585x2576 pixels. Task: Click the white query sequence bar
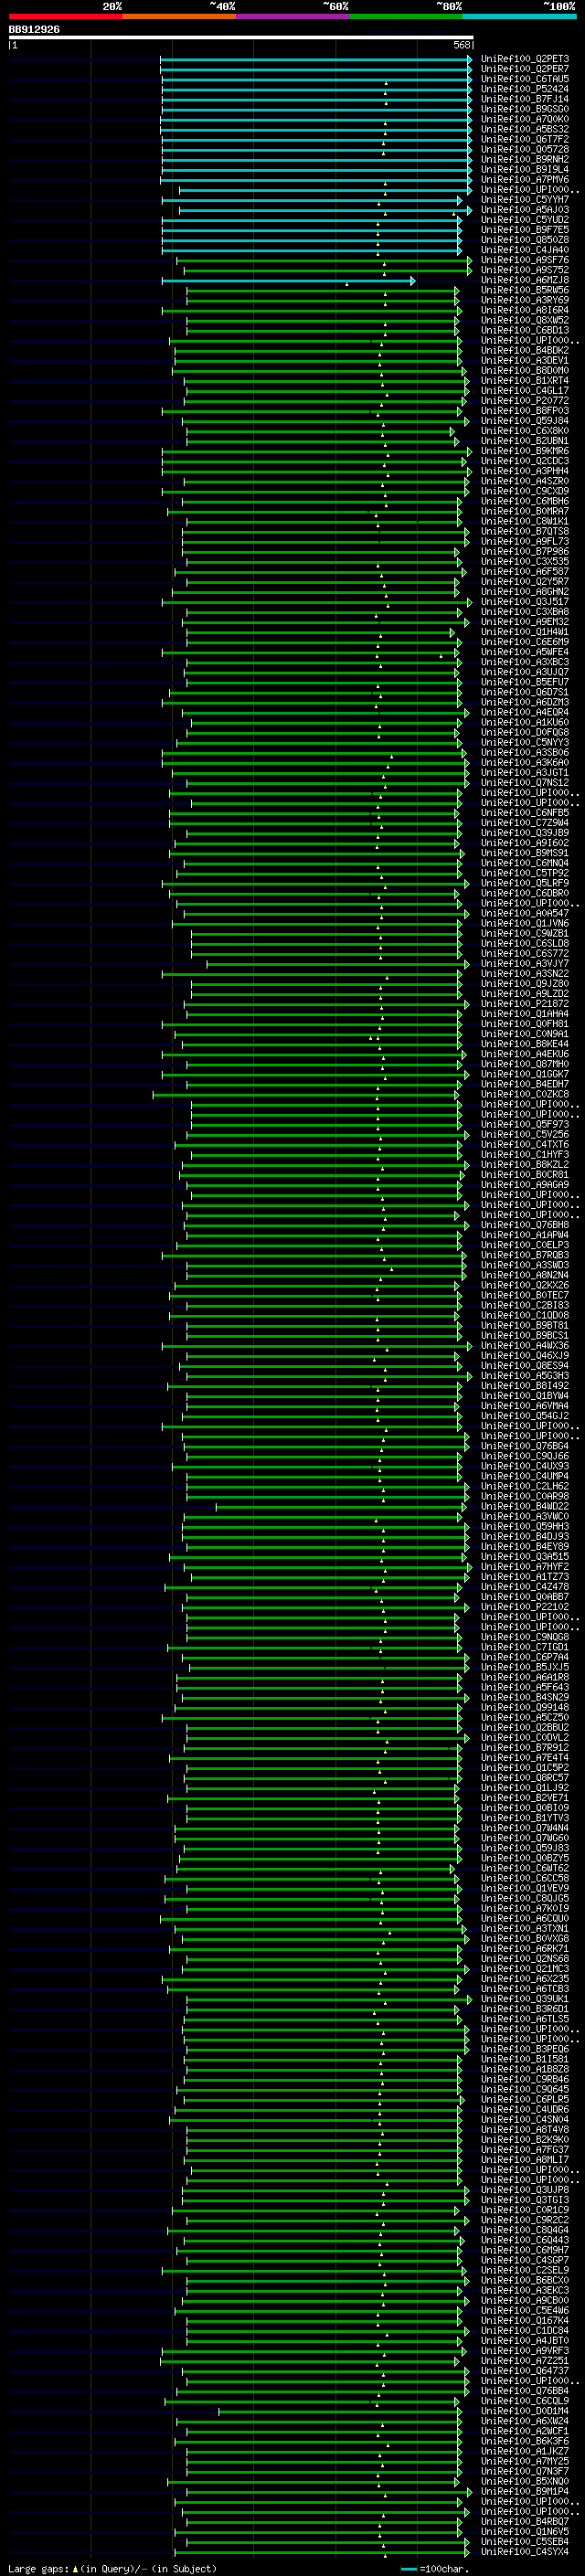241,38
